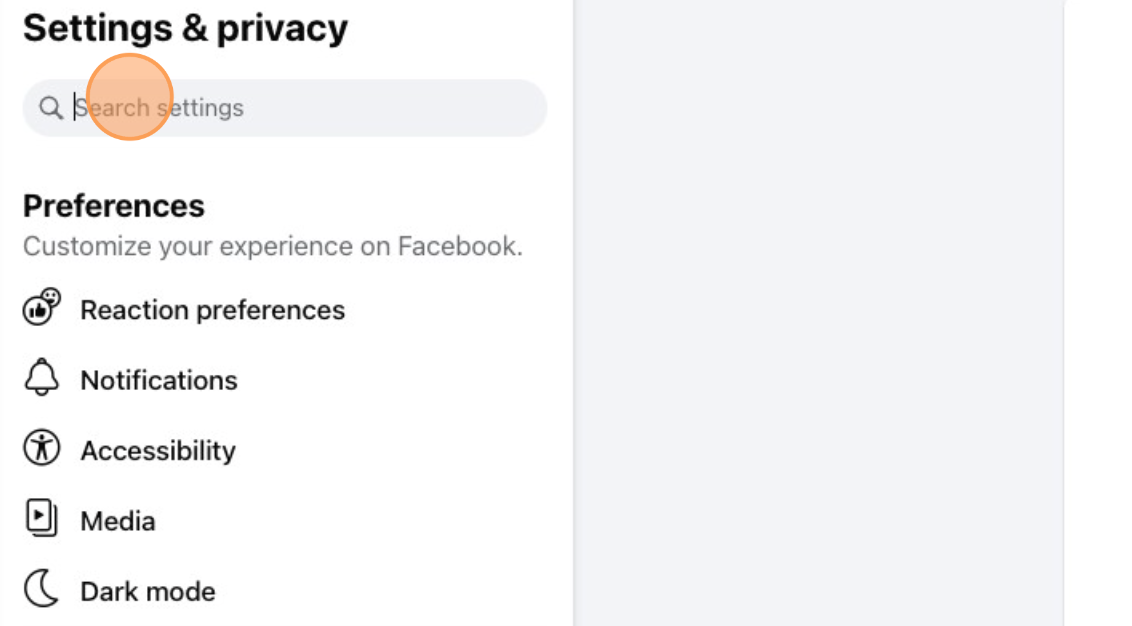Click the Reaction preferences emoji icon
Screen dimensions: 1132x626
[x=41, y=307]
